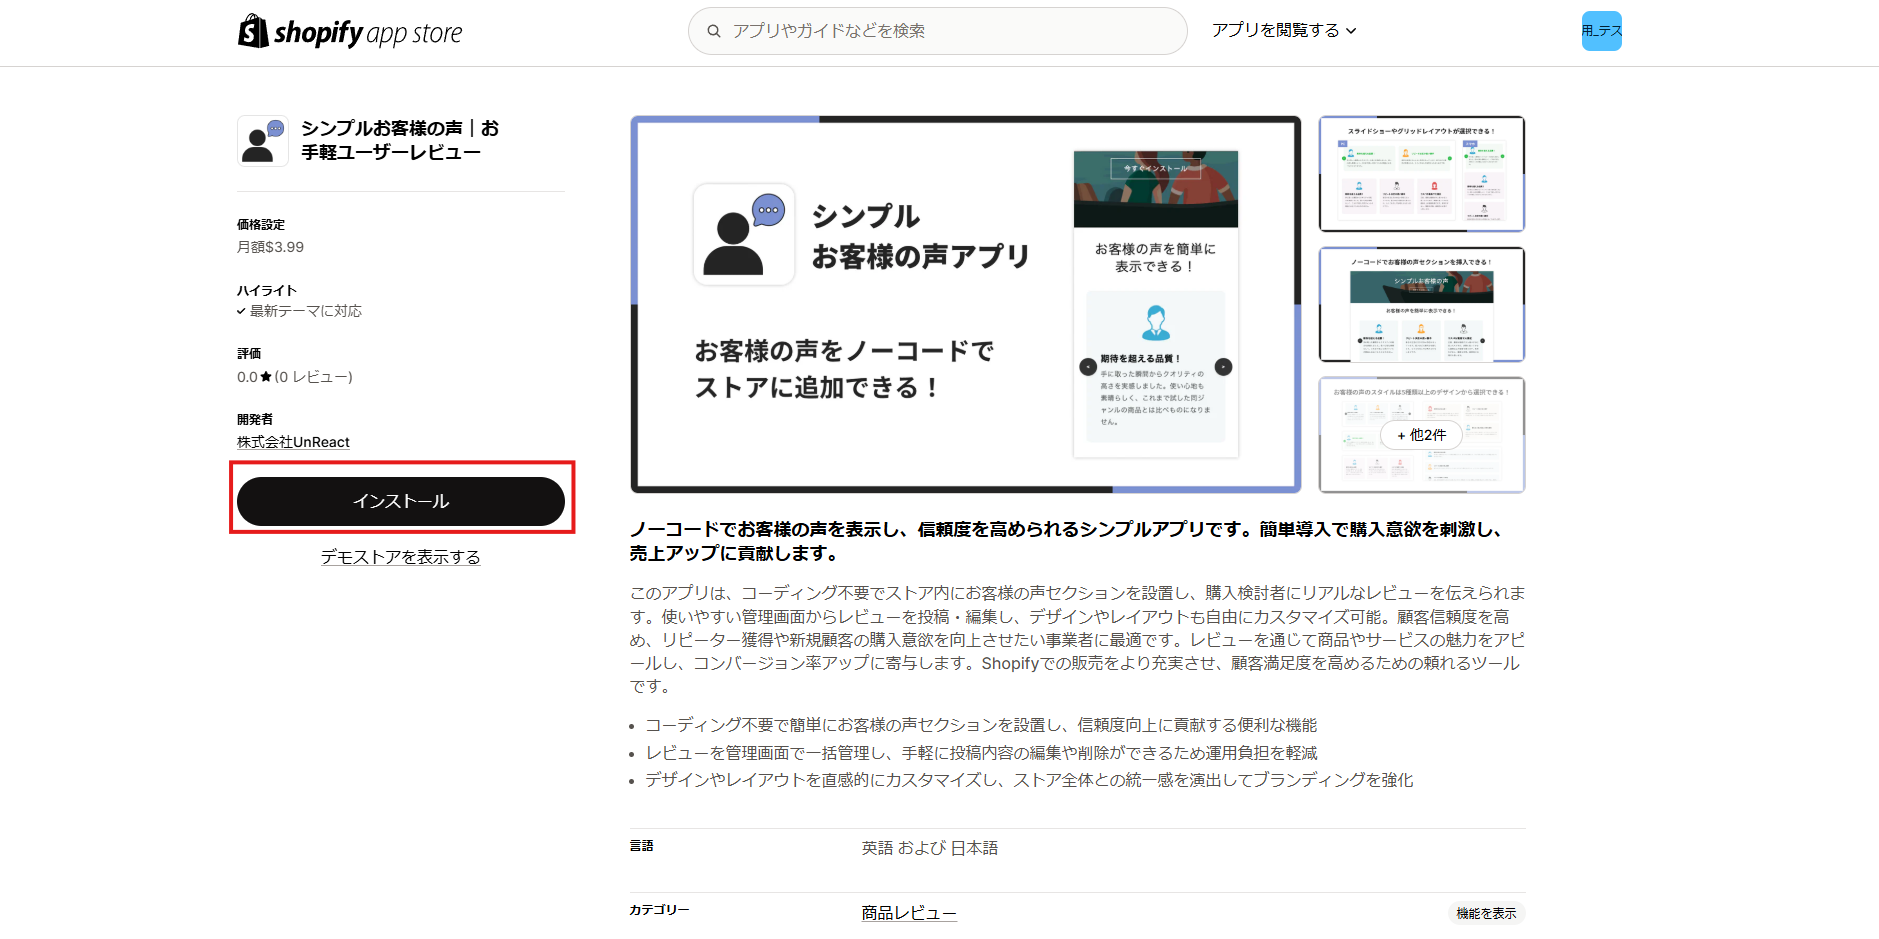Image resolution: width=1879 pixels, height=939 pixels.
Task: Click the (0 レビュー) review count
Action: [314, 377]
